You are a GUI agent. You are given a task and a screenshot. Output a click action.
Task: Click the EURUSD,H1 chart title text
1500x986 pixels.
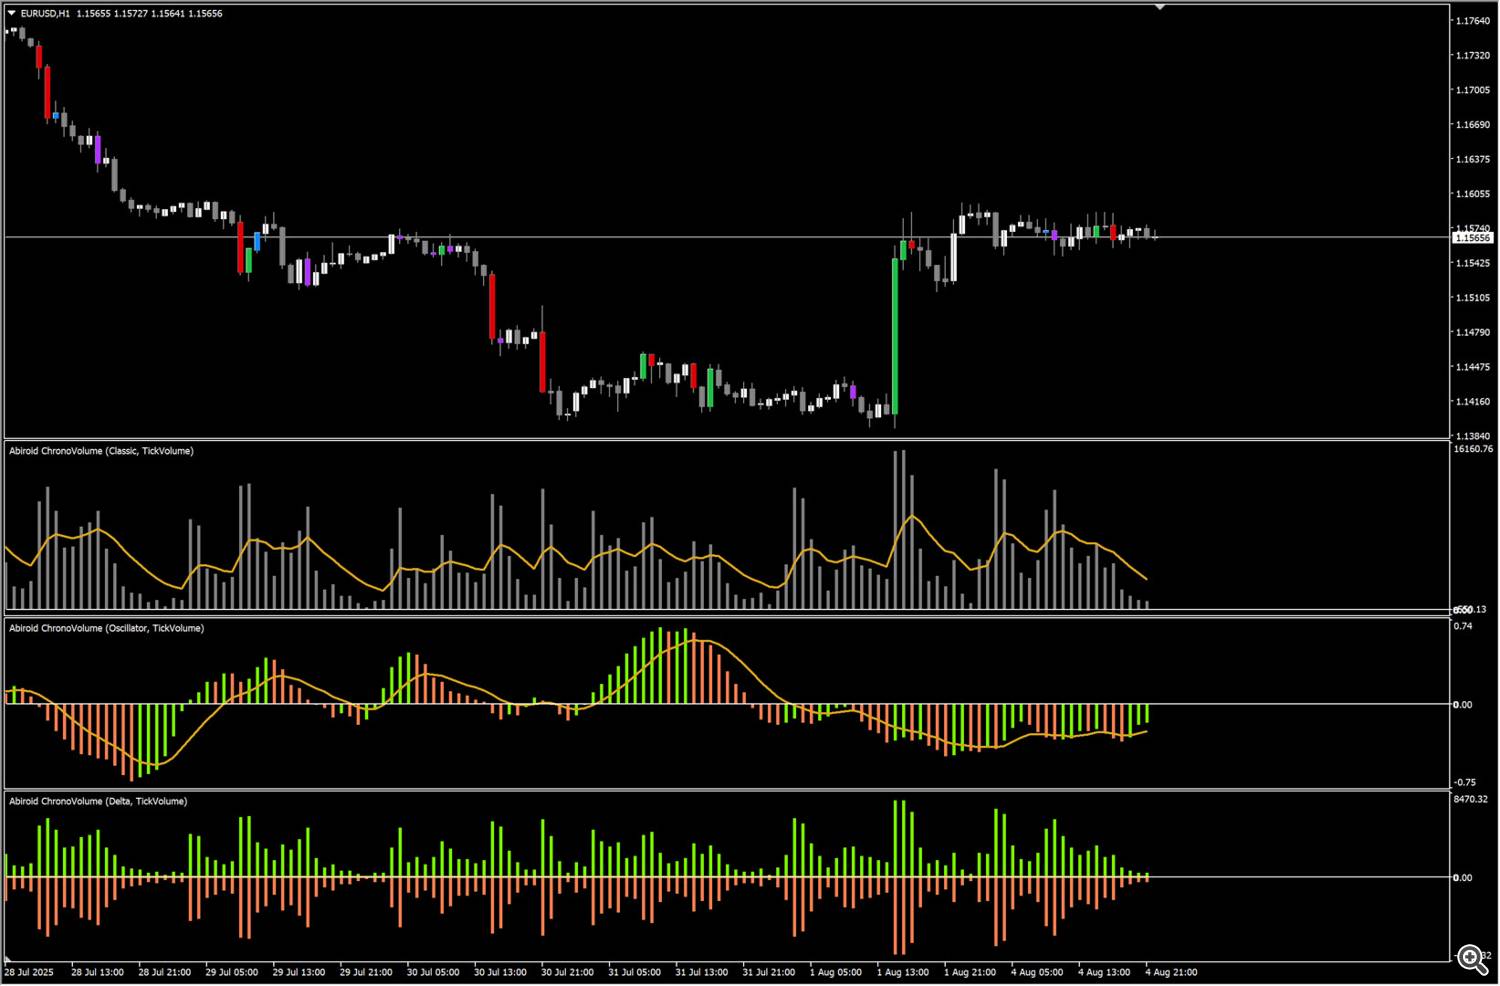click(45, 13)
